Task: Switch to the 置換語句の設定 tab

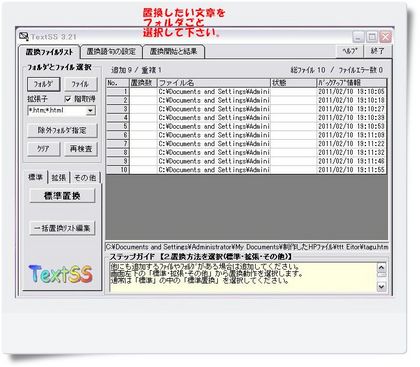Action: (x=111, y=52)
